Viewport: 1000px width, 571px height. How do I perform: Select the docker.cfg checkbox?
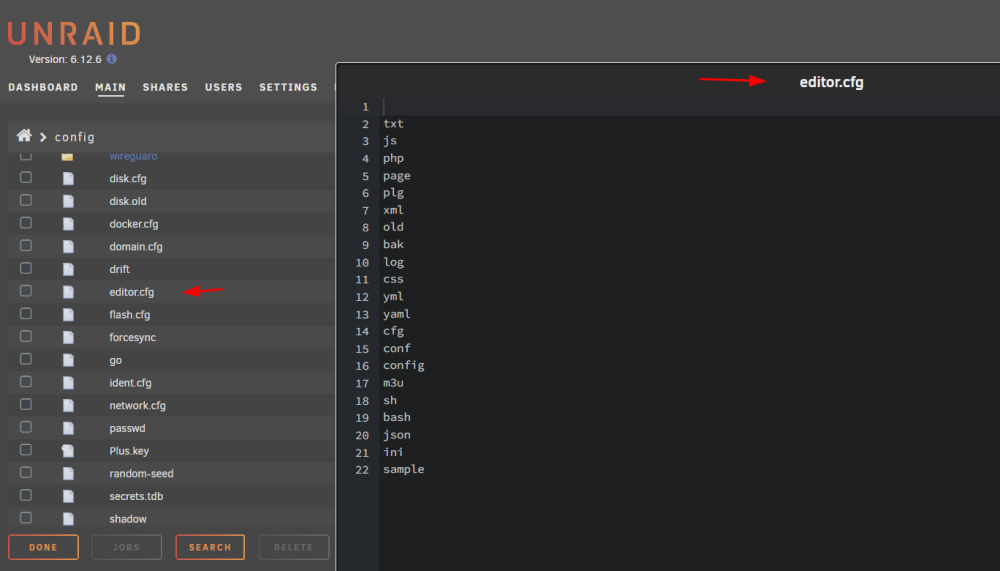point(26,223)
